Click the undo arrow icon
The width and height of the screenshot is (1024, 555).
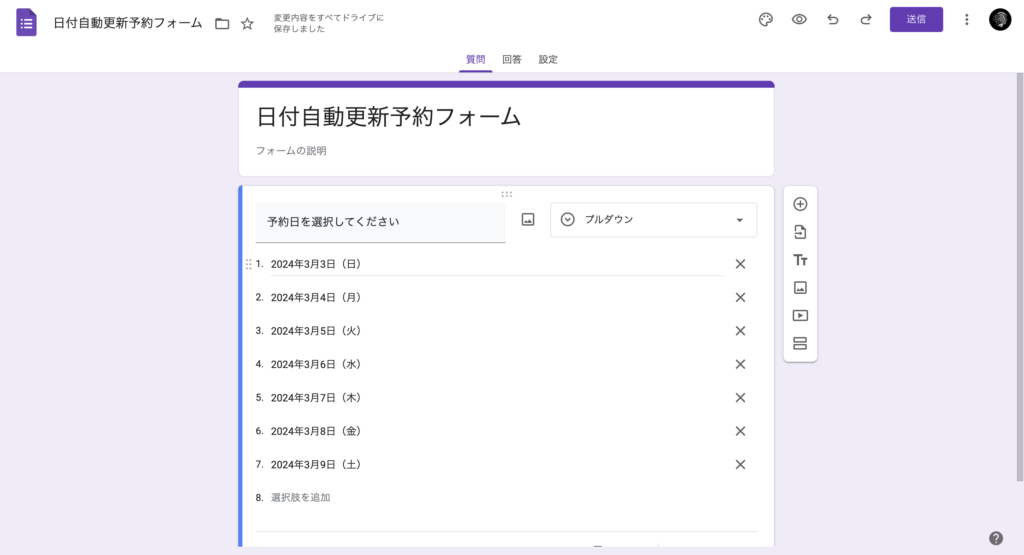pos(832,20)
